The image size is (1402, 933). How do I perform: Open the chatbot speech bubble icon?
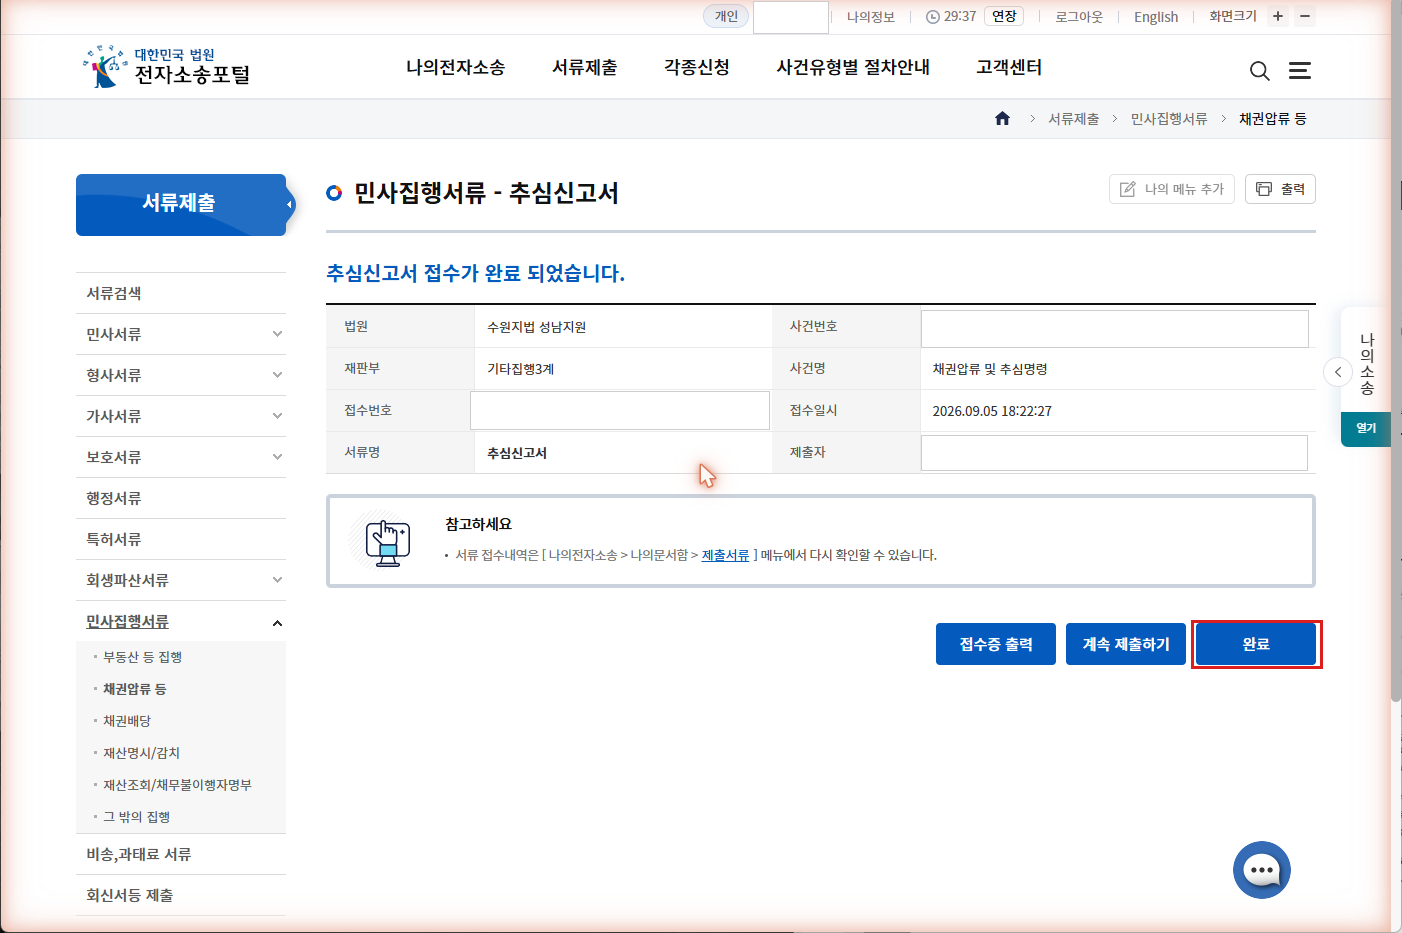click(1262, 870)
